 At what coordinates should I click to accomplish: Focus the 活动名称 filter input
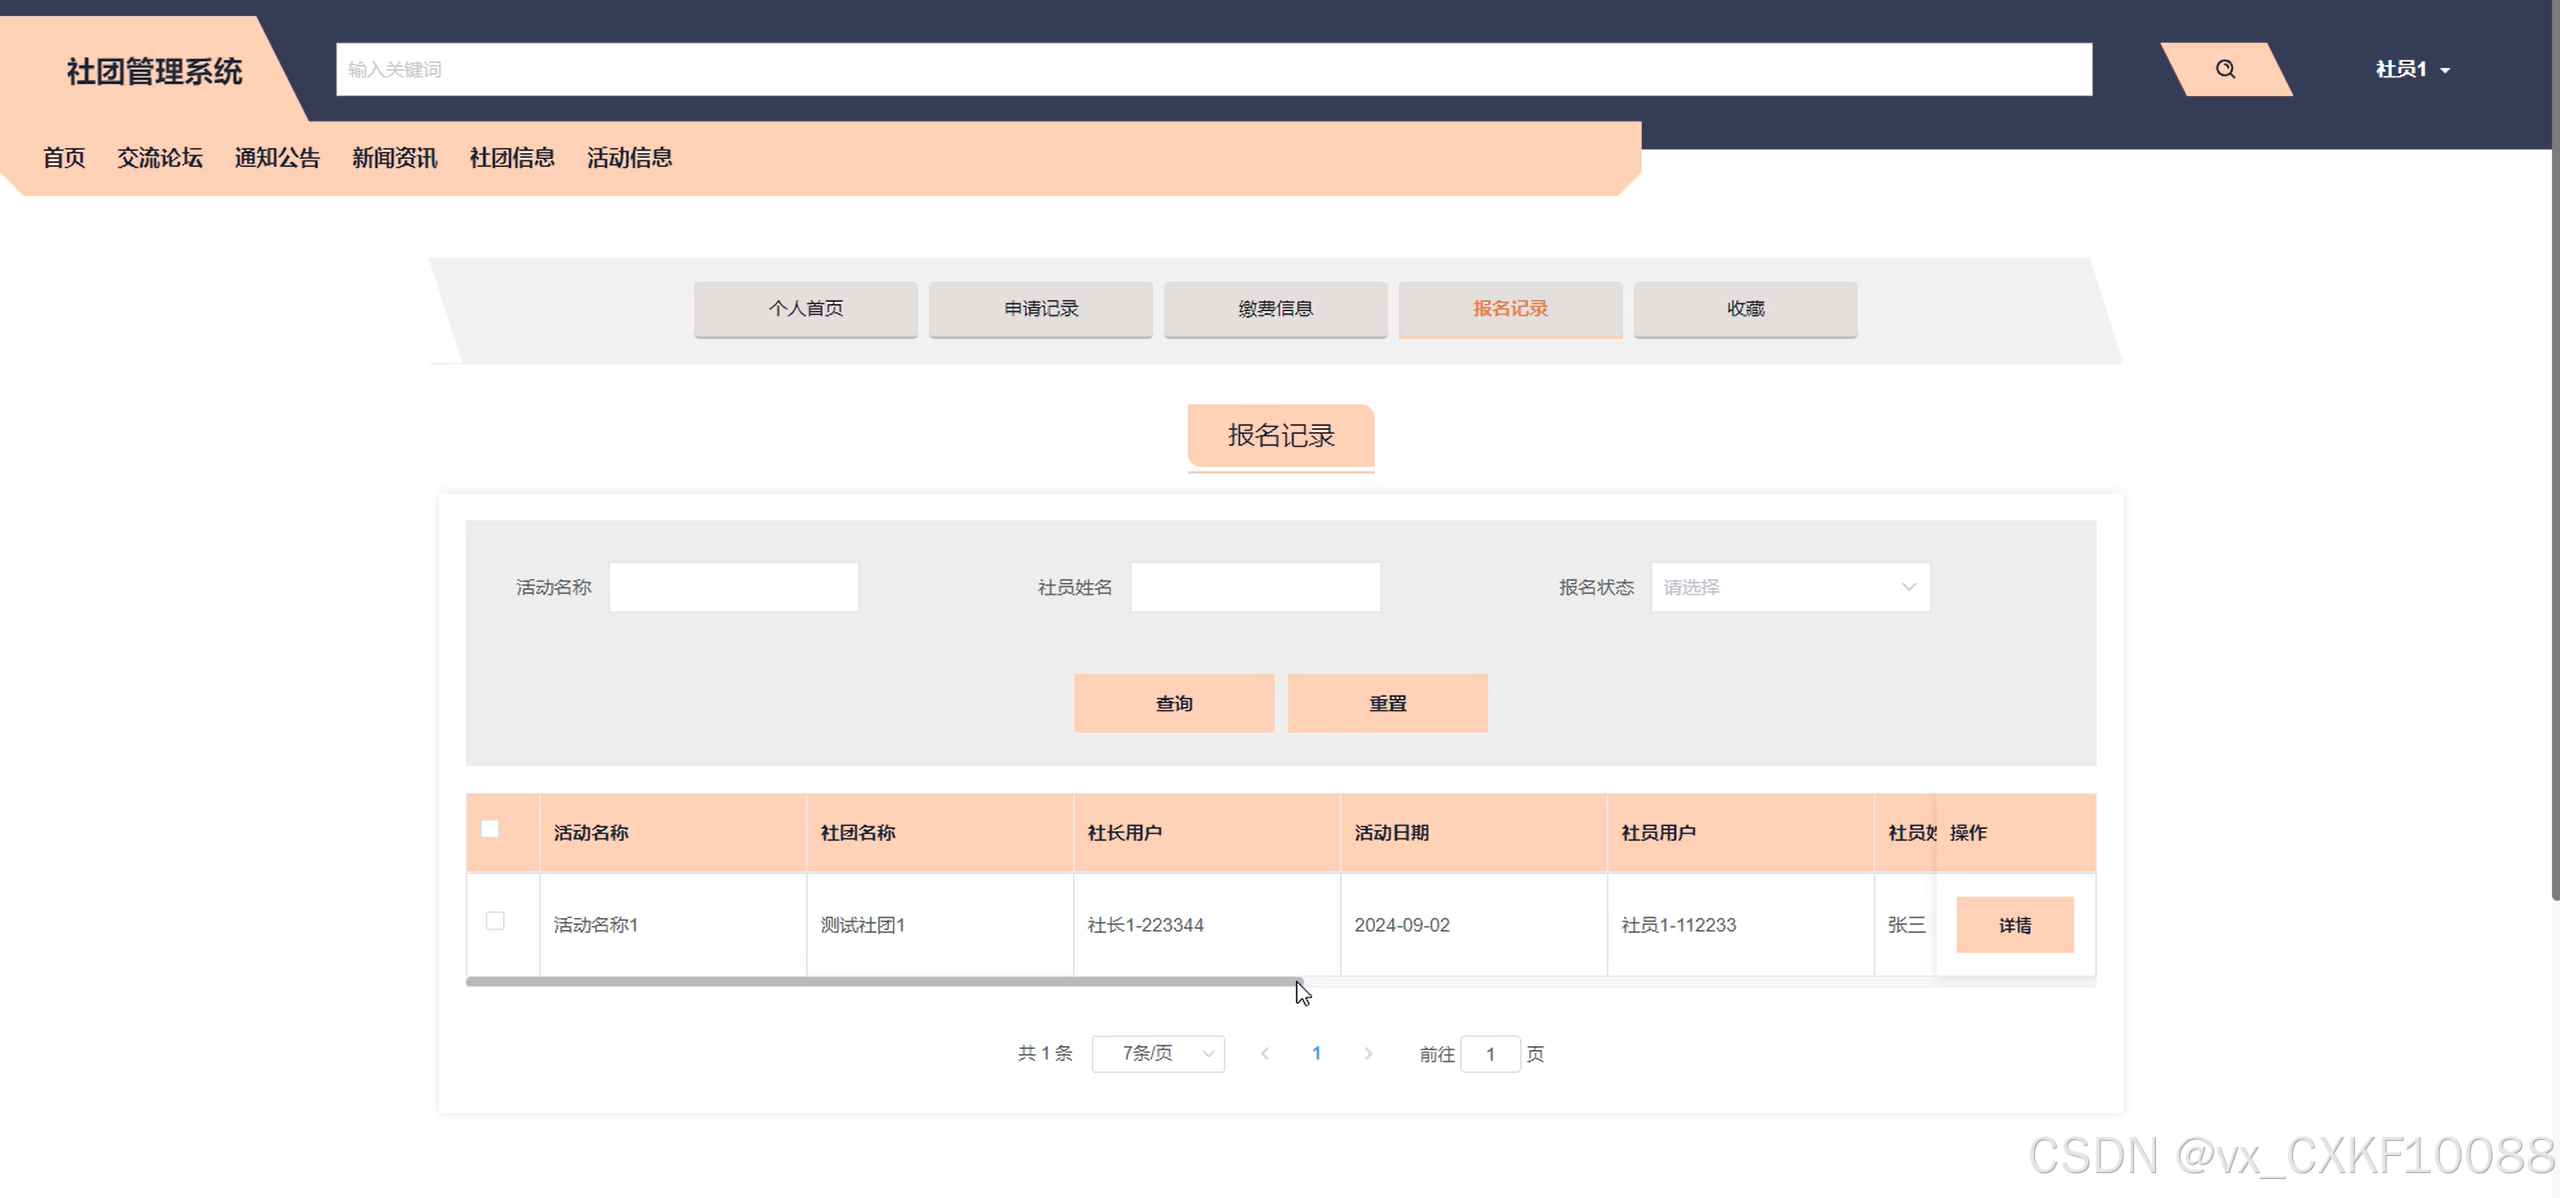(x=733, y=587)
